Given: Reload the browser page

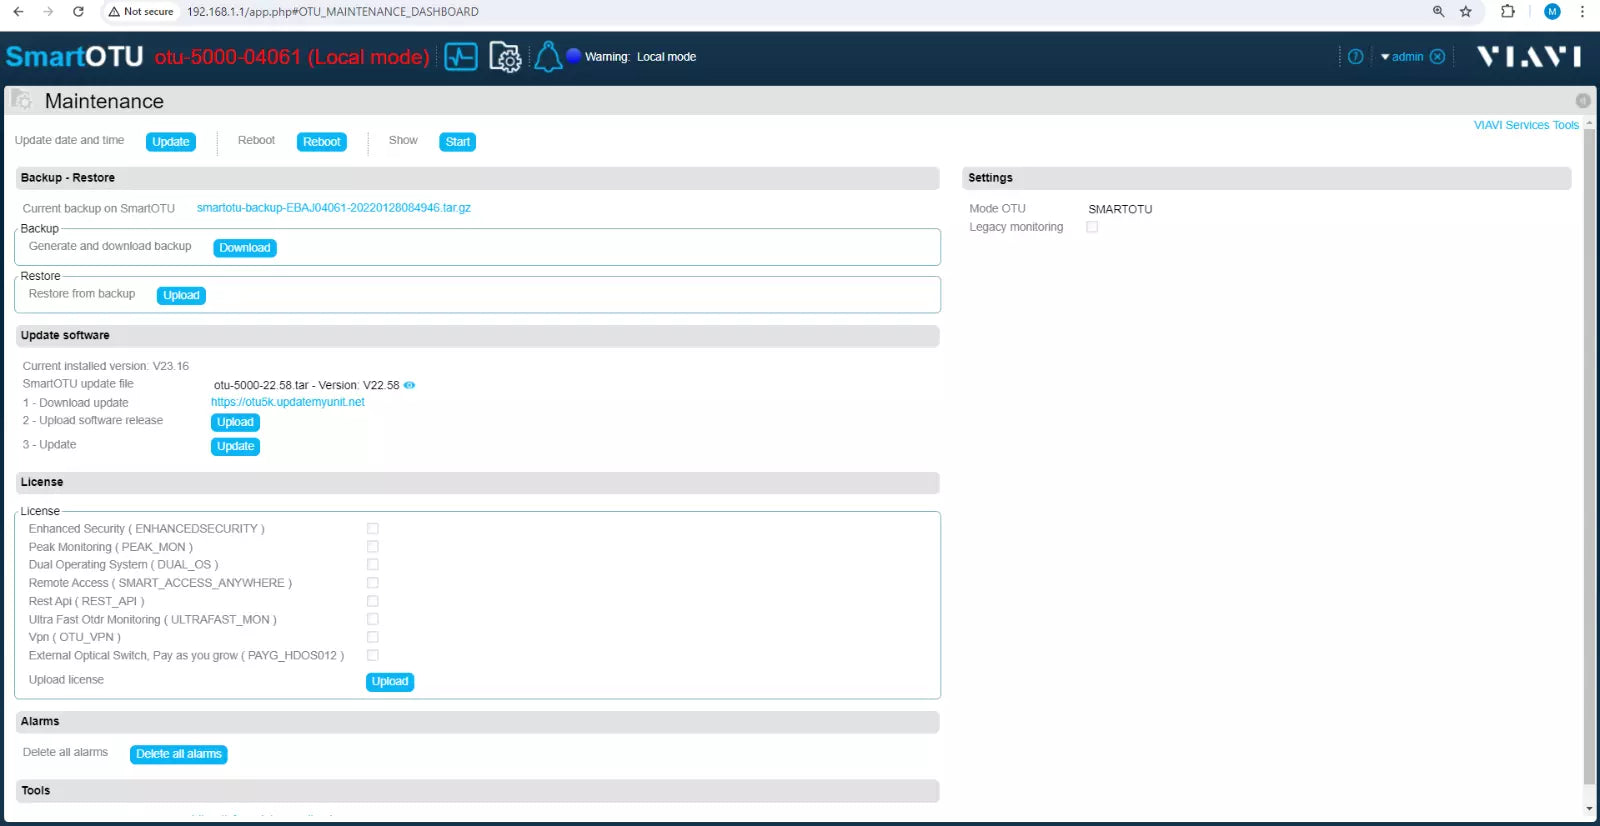Looking at the screenshot, I should coord(78,12).
